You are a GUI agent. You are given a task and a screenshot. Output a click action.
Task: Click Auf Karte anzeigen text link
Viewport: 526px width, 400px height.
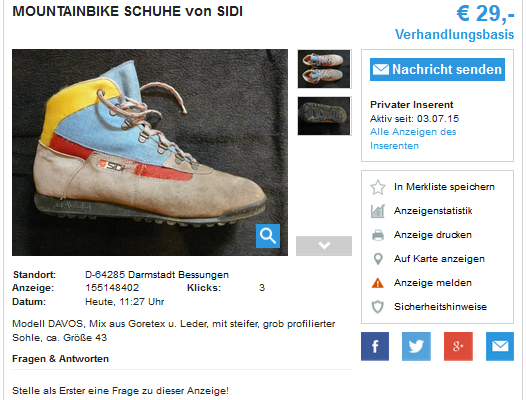pyautogui.click(x=439, y=259)
